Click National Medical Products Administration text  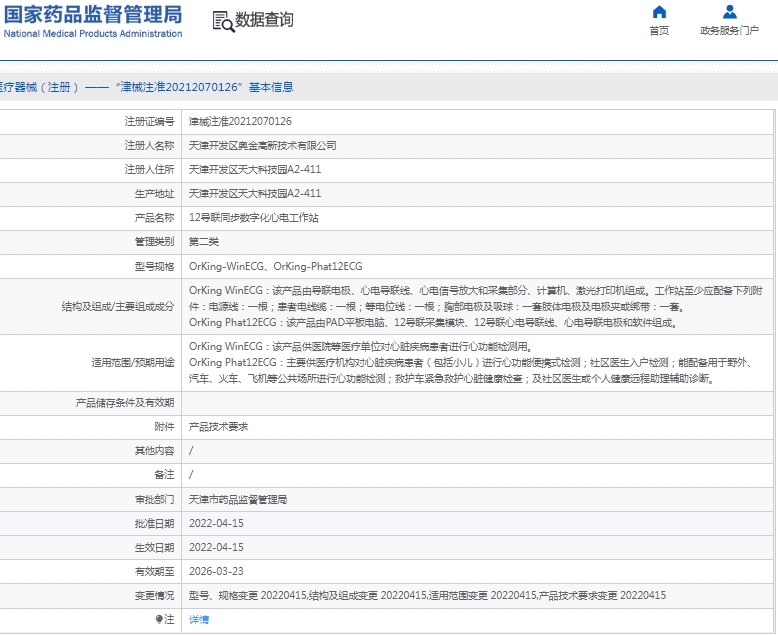coord(93,34)
